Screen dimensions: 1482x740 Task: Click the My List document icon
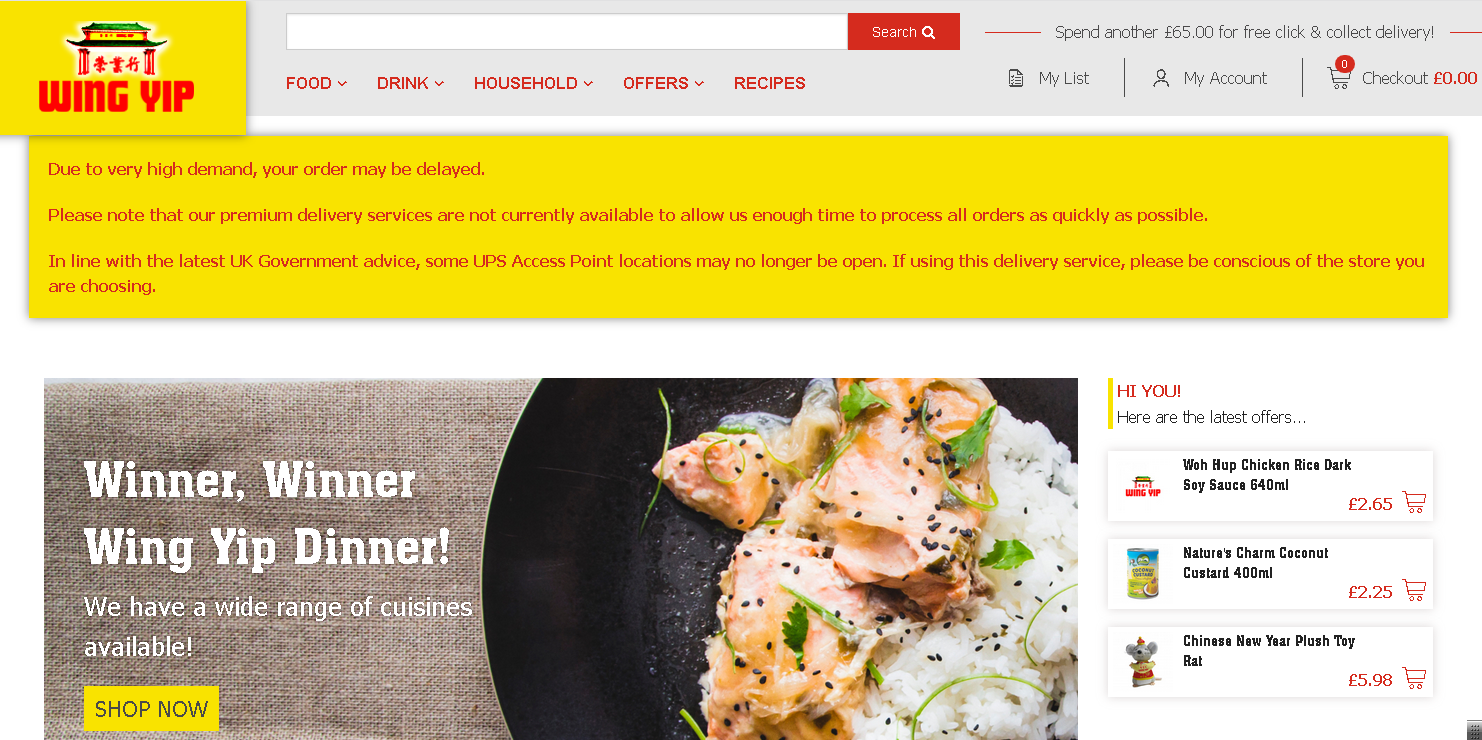click(x=1016, y=78)
